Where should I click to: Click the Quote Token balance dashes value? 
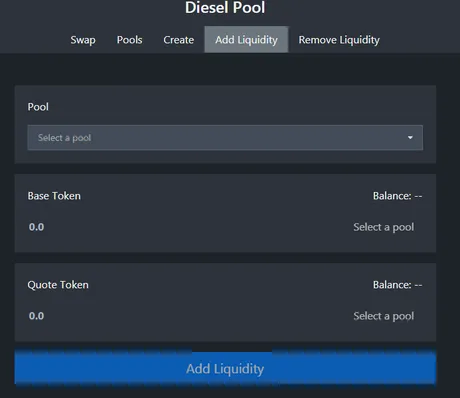tap(418, 285)
